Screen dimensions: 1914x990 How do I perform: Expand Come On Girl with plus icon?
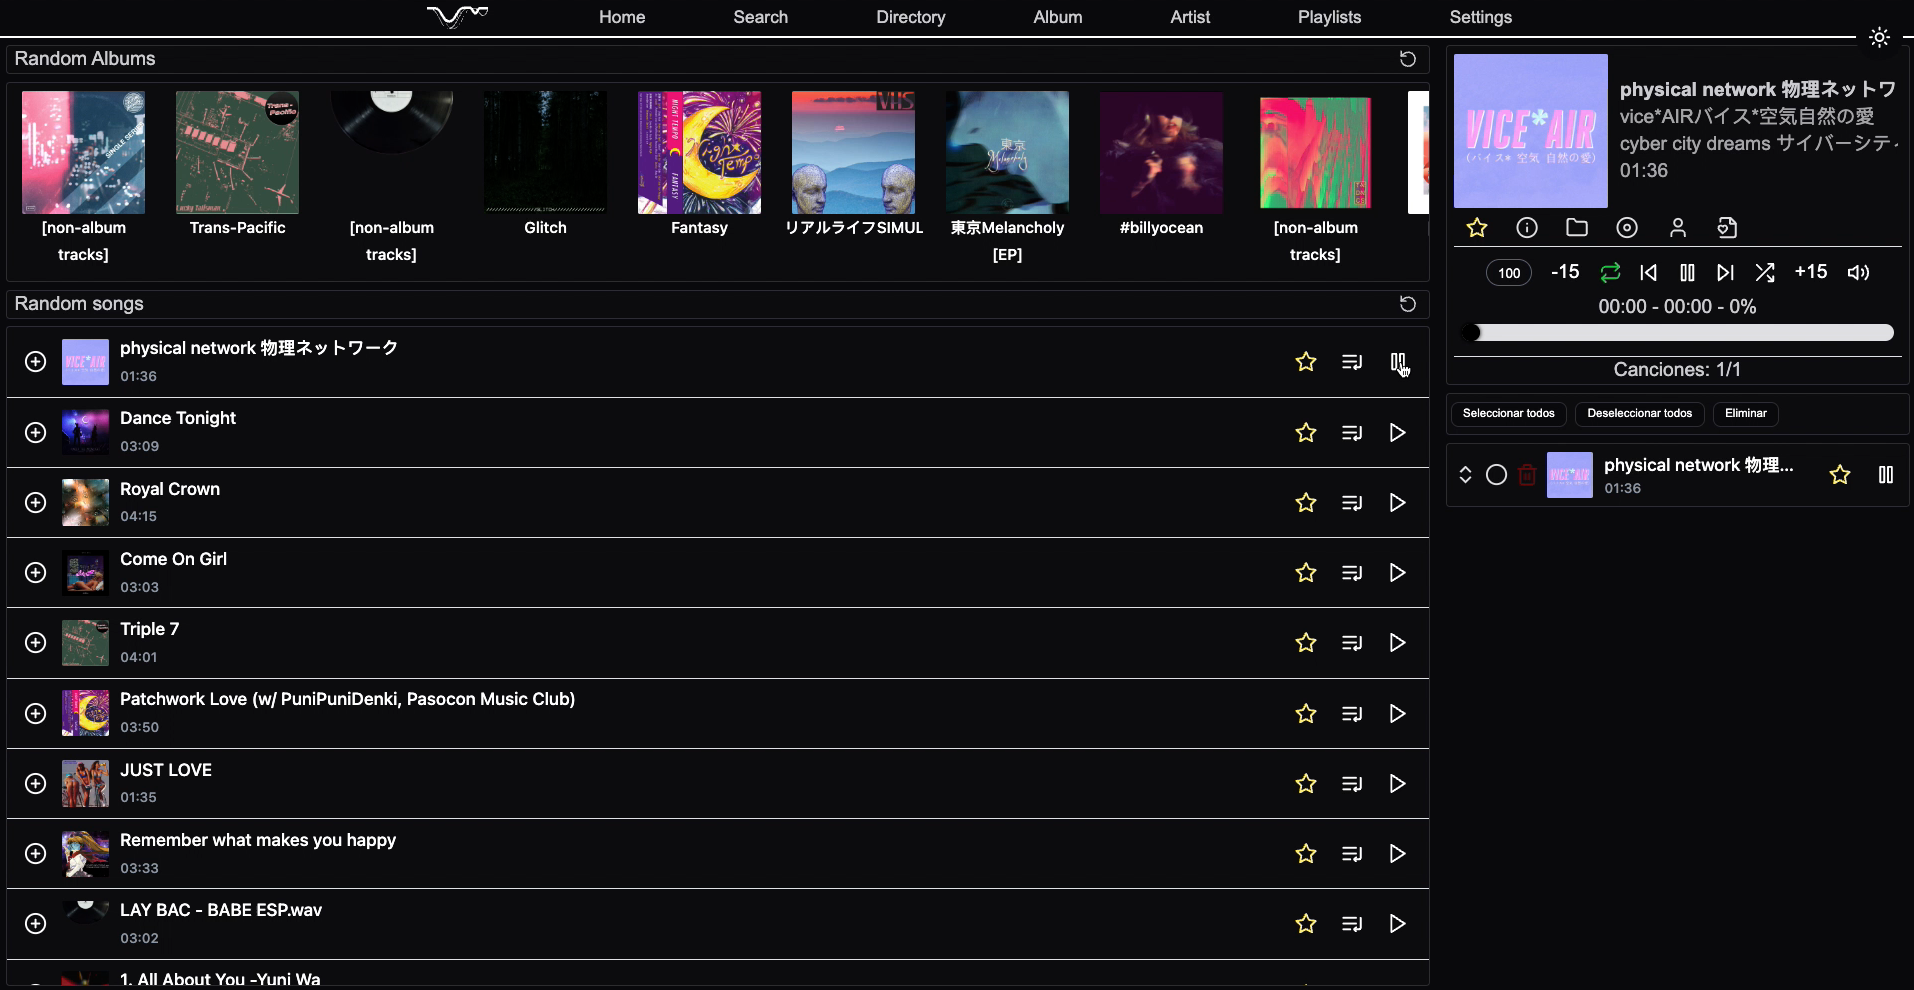coord(36,573)
